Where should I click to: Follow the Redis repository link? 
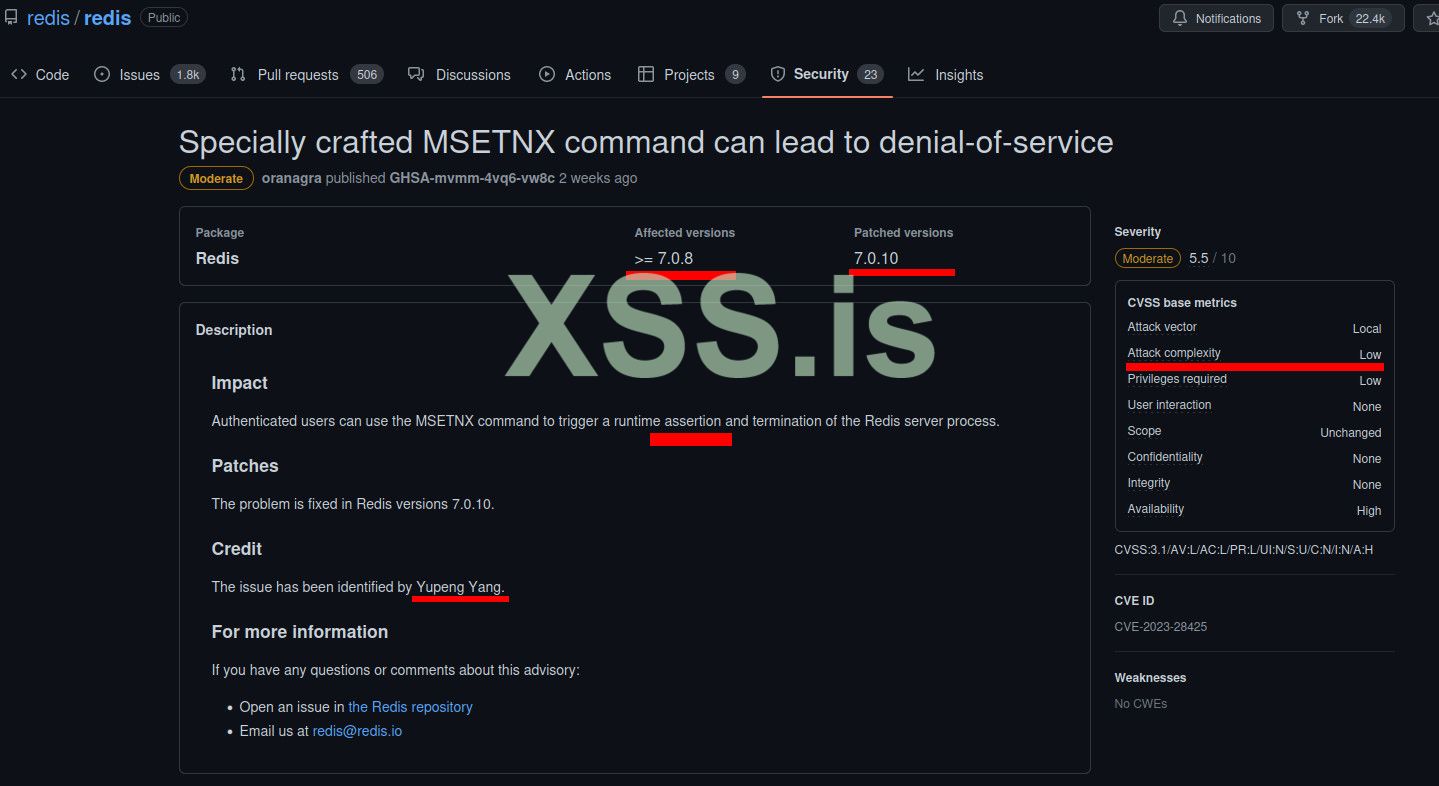click(410, 707)
